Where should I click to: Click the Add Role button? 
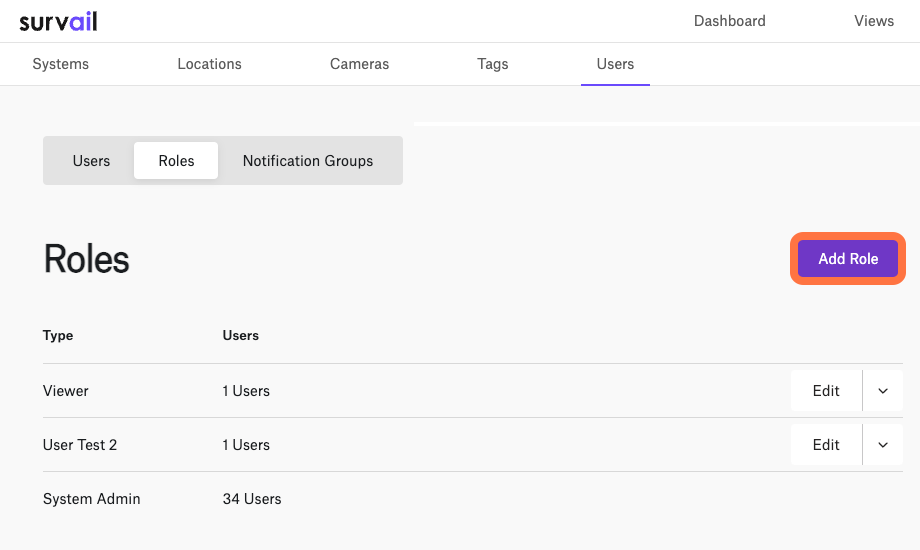848,259
